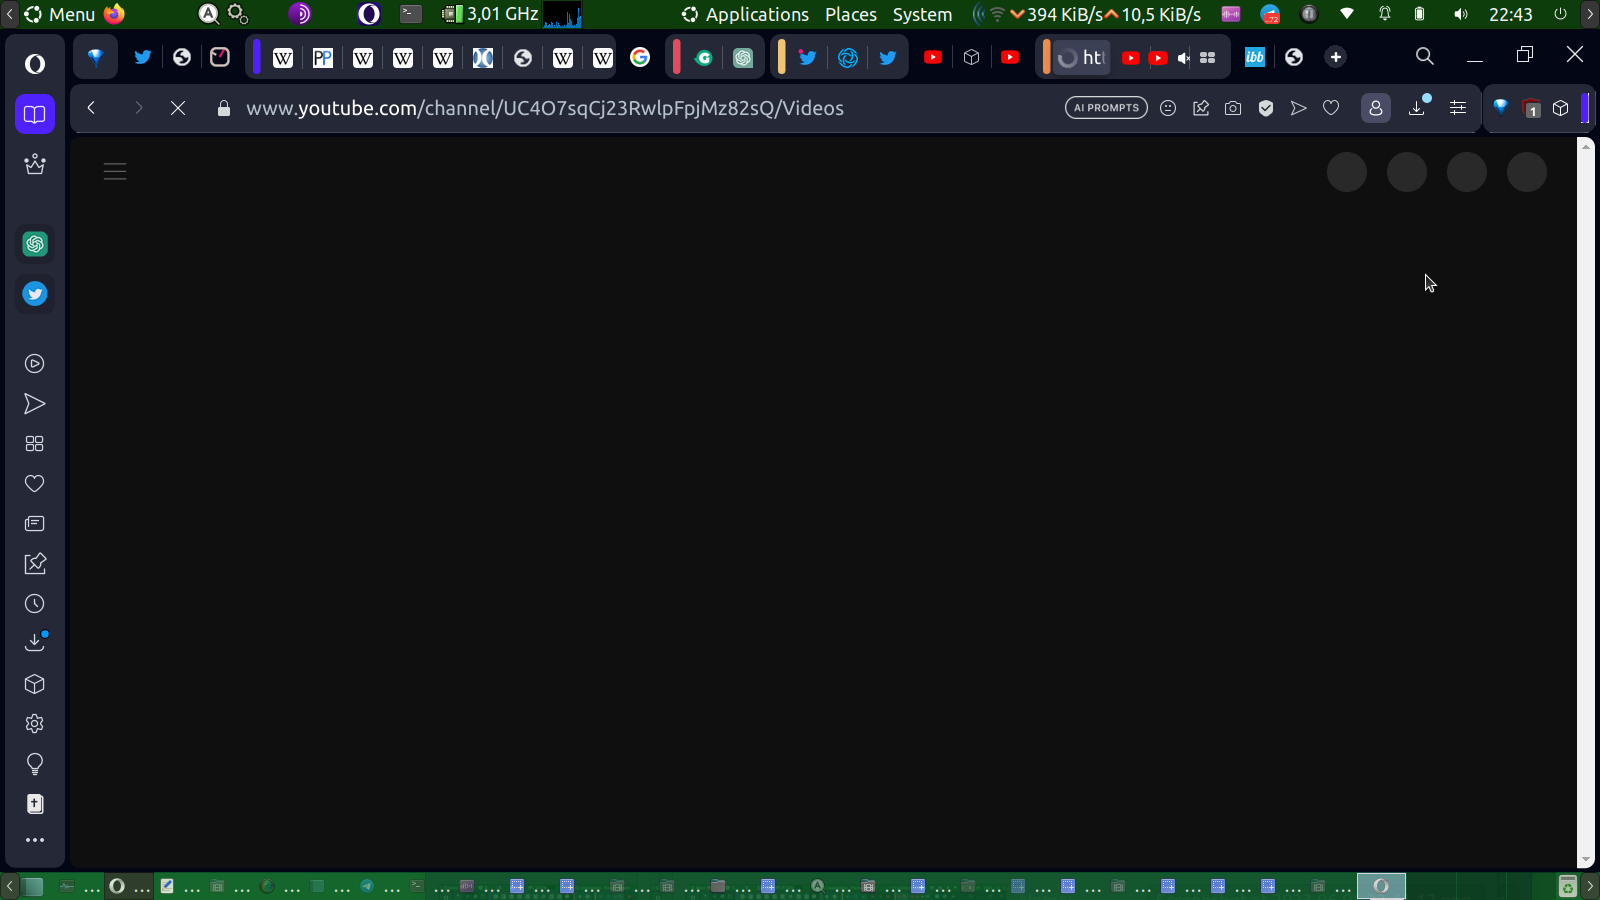Open browsing History from the sidebar clock icon
The height and width of the screenshot is (900, 1600).
[35, 604]
